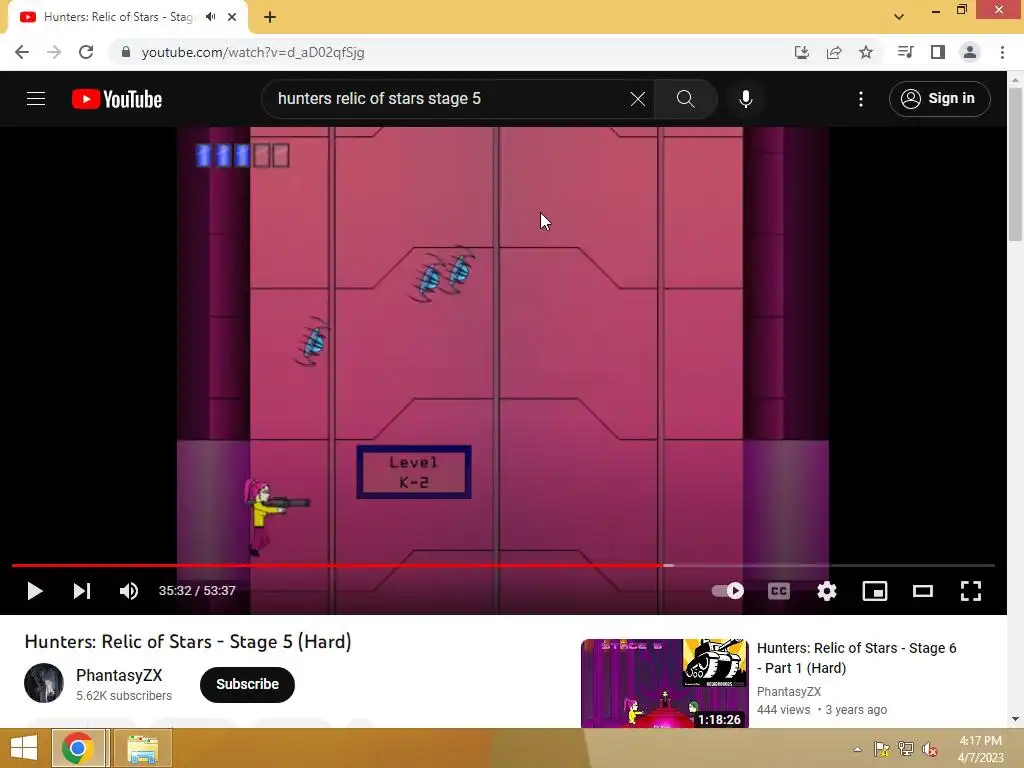Switch to theater mode

point(923,591)
